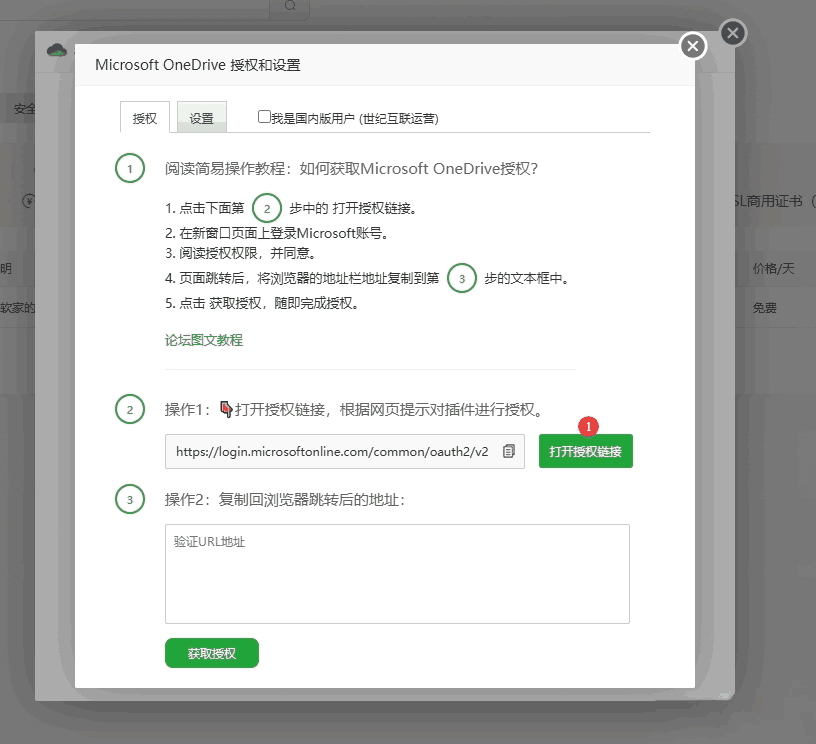The image size is (816, 744).
Task: Close the Microsoft OneDrive authorization dialog
Action: click(x=693, y=46)
